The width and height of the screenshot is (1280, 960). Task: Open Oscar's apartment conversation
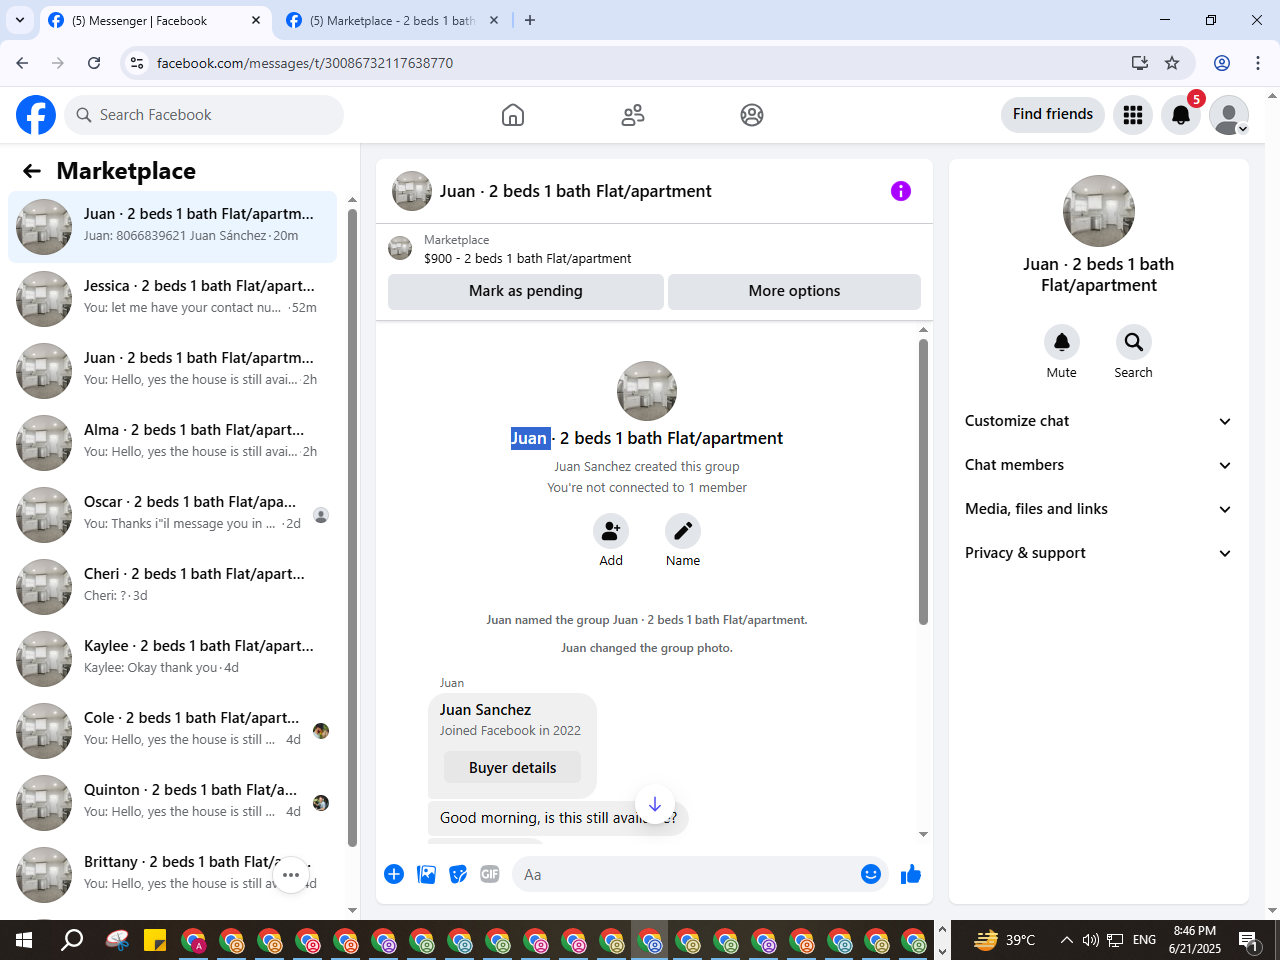pyautogui.click(x=172, y=515)
